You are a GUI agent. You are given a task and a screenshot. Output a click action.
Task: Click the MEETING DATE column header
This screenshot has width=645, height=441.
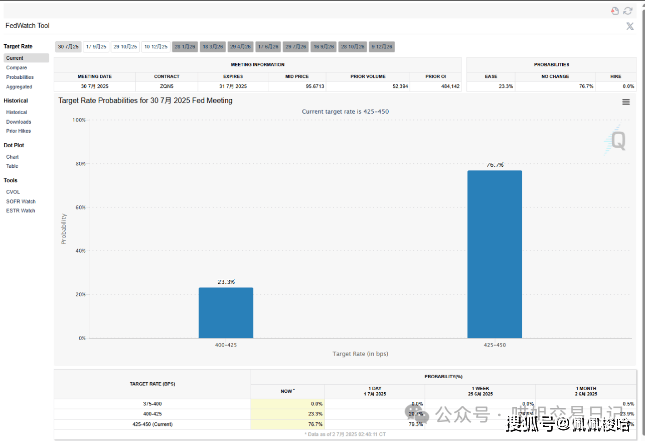(x=95, y=77)
